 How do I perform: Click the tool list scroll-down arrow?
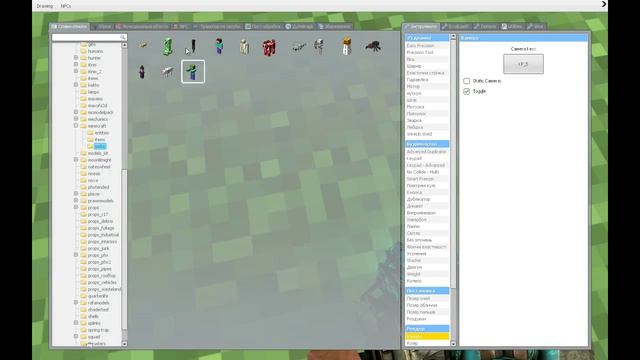pyautogui.click(x=453, y=344)
